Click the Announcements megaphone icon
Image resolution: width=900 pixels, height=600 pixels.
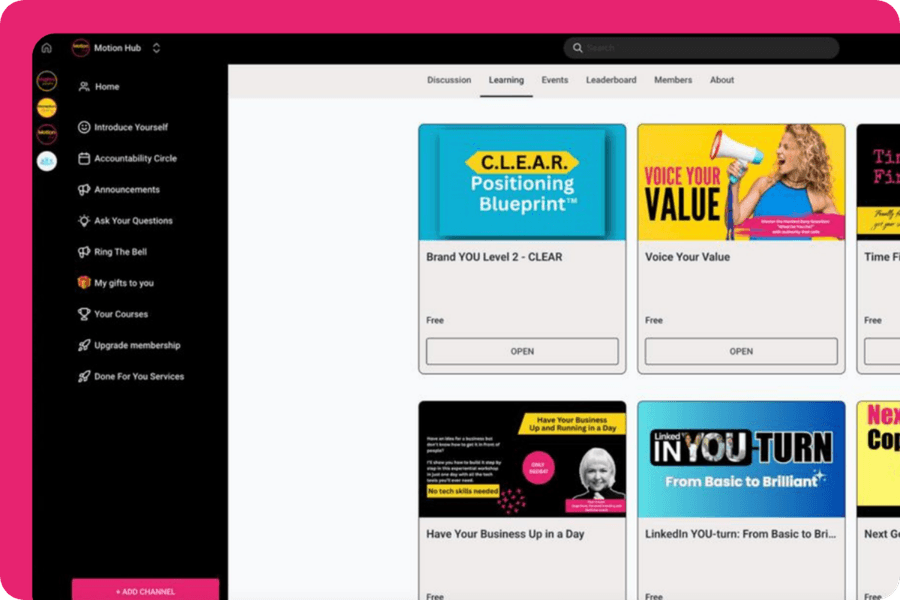[84, 189]
